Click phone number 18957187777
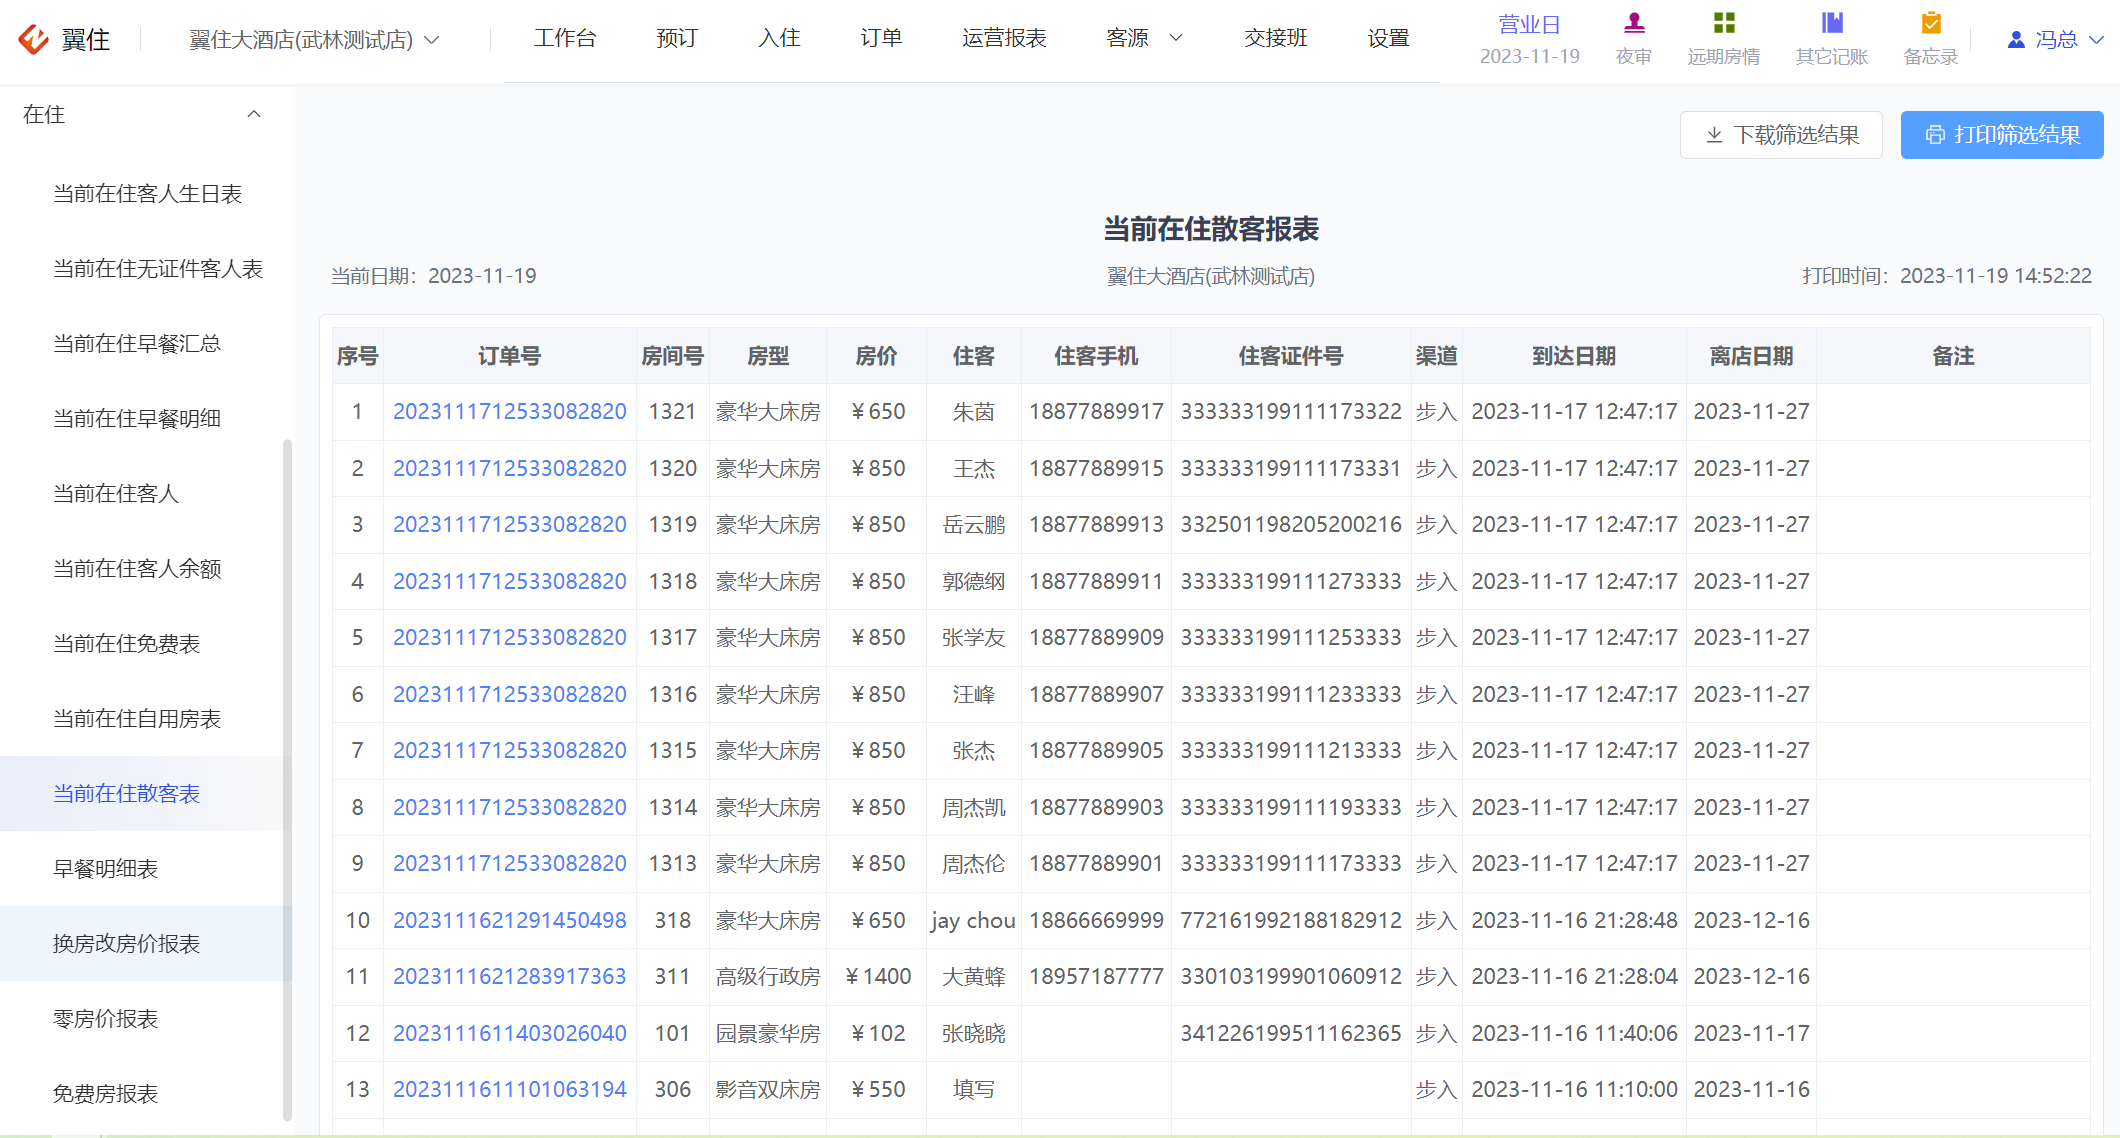Image resolution: width=2120 pixels, height=1138 pixels. (x=1096, y=977)
